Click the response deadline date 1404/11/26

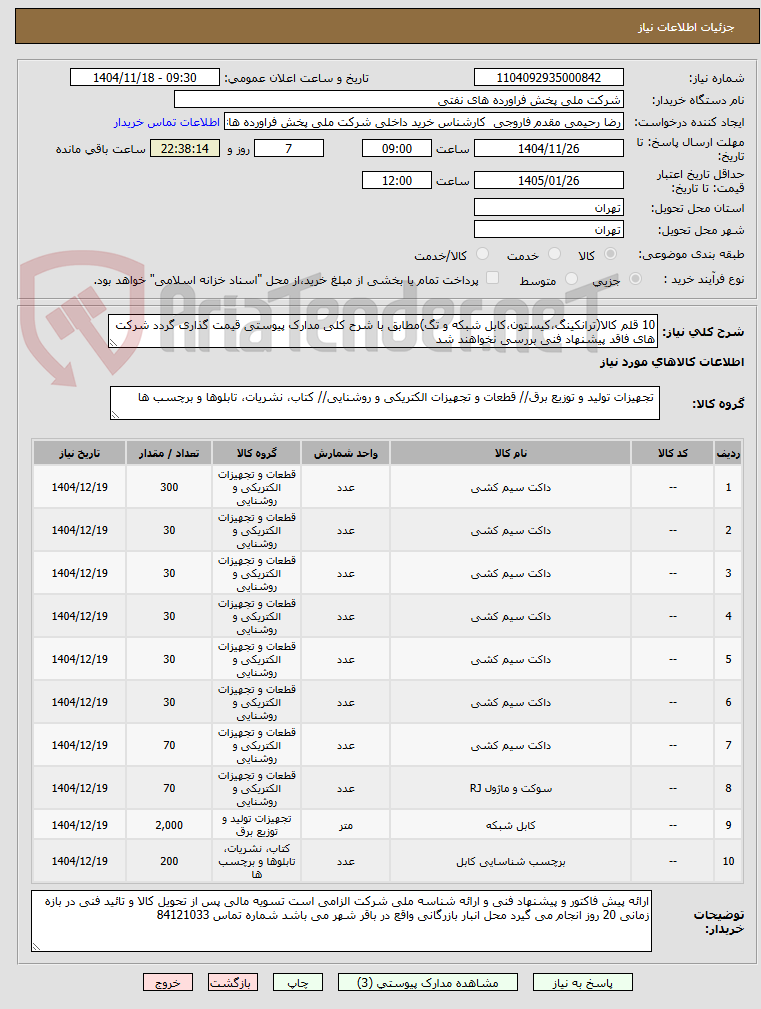coord(549,149)
